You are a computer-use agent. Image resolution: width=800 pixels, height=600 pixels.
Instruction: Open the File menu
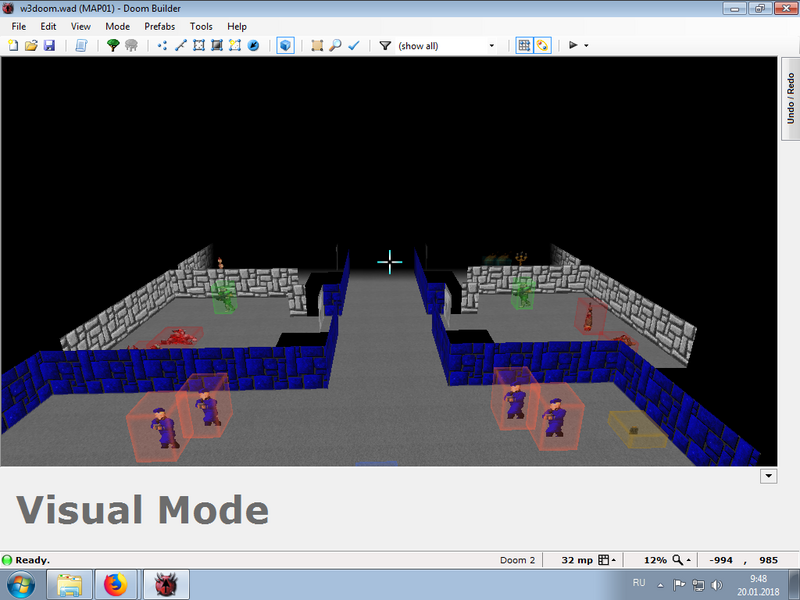tap(19, 26)
